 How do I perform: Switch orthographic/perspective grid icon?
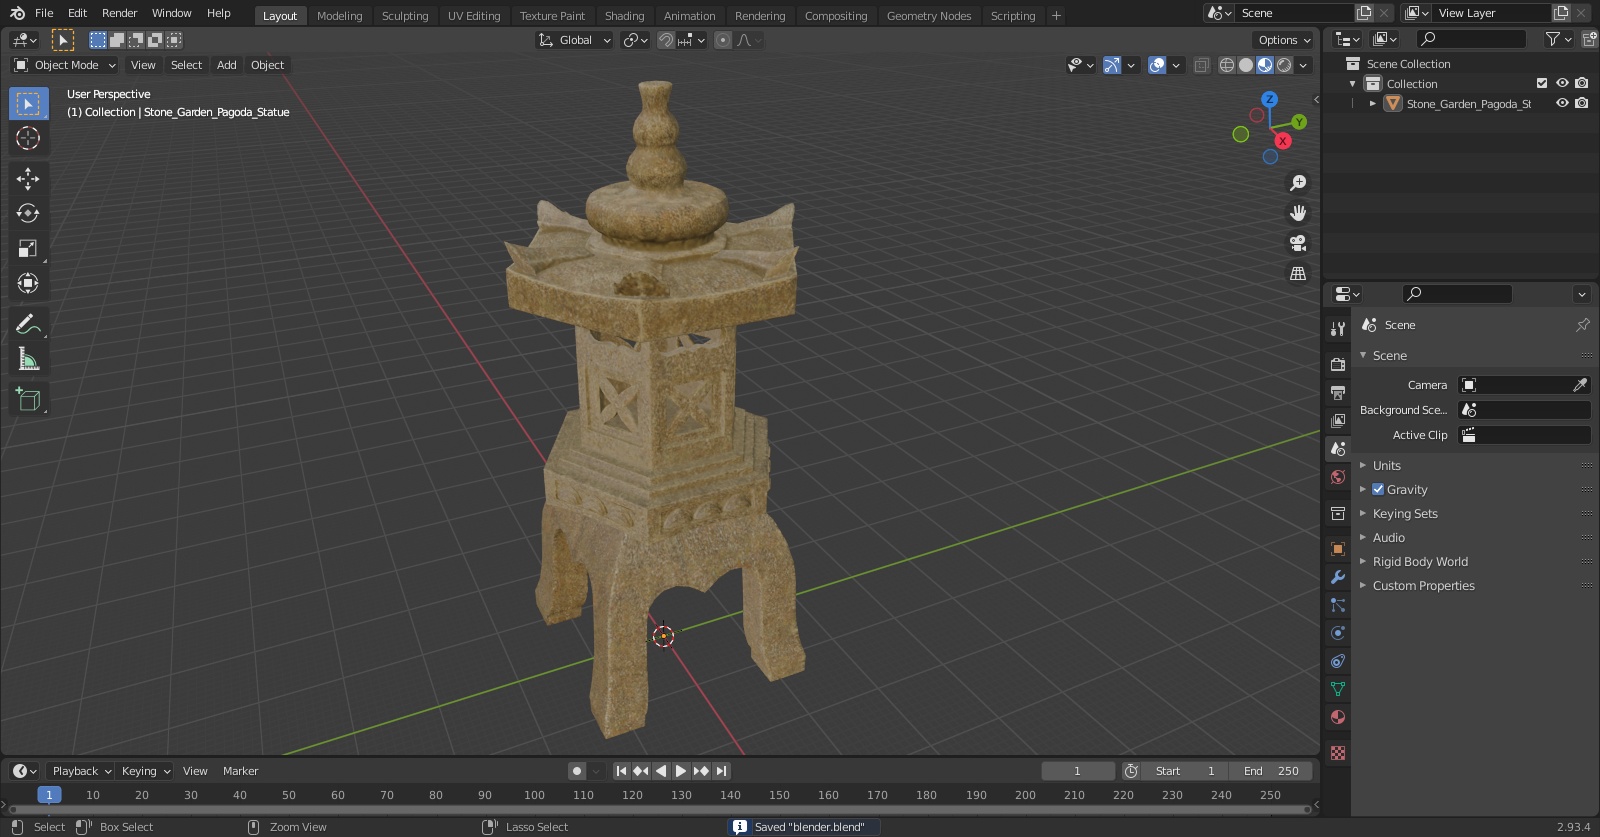[x=1298, y=273]
